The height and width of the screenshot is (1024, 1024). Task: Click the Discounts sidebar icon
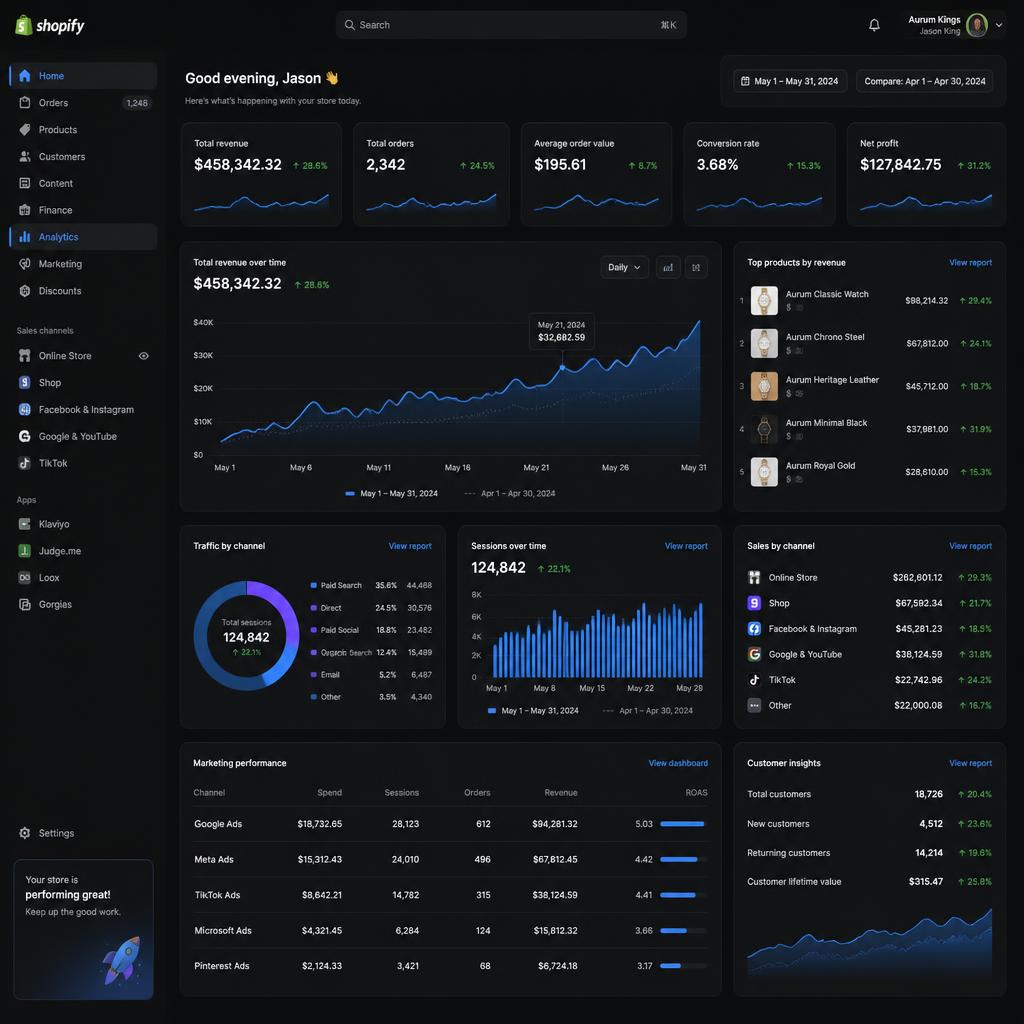25,291
